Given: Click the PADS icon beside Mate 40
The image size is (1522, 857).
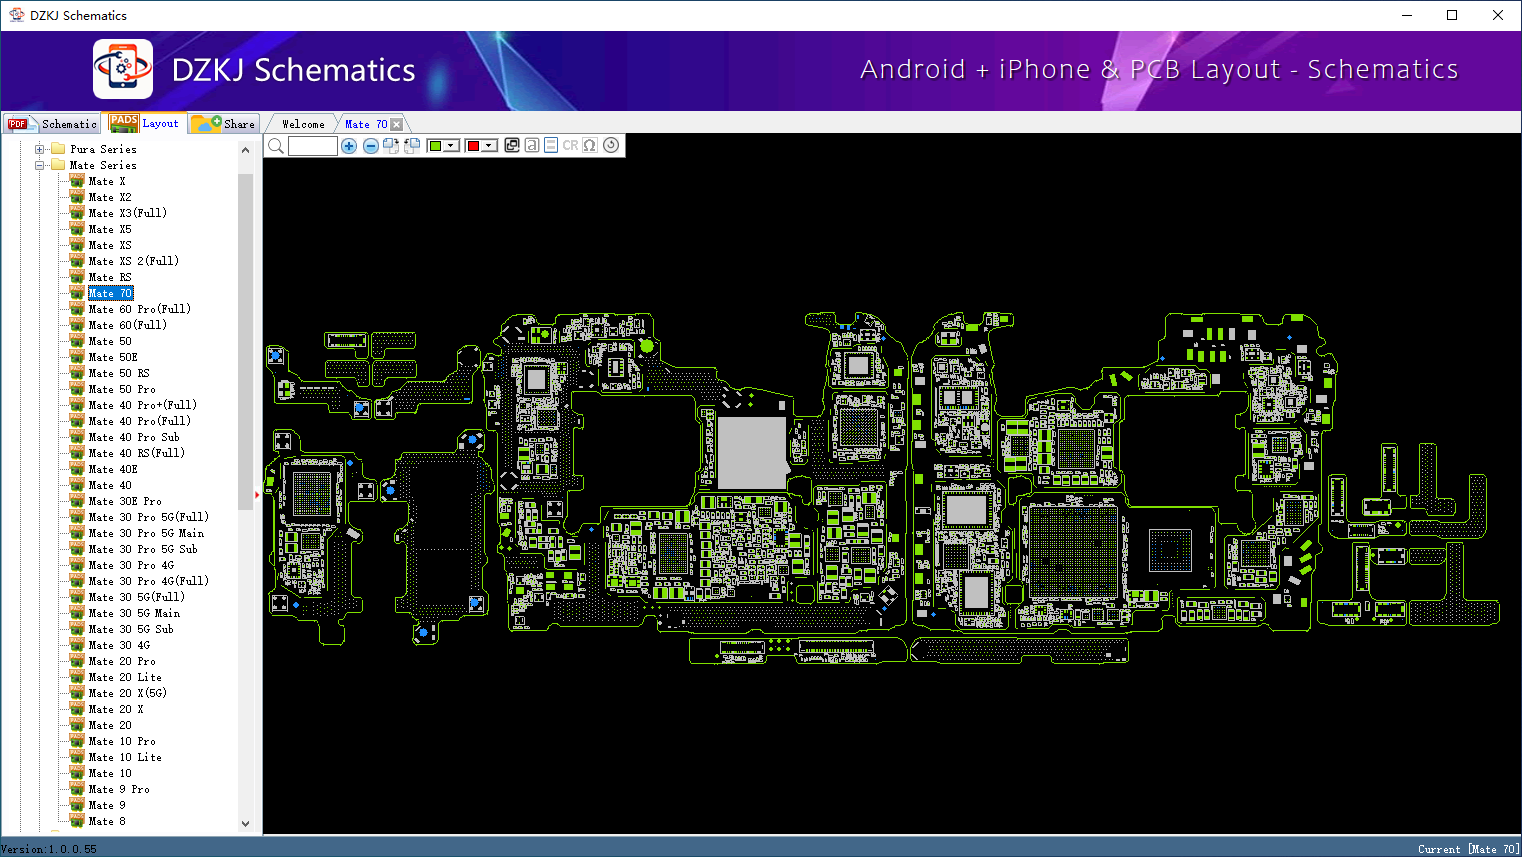Looking at the screenshot, I should point(77,485).
